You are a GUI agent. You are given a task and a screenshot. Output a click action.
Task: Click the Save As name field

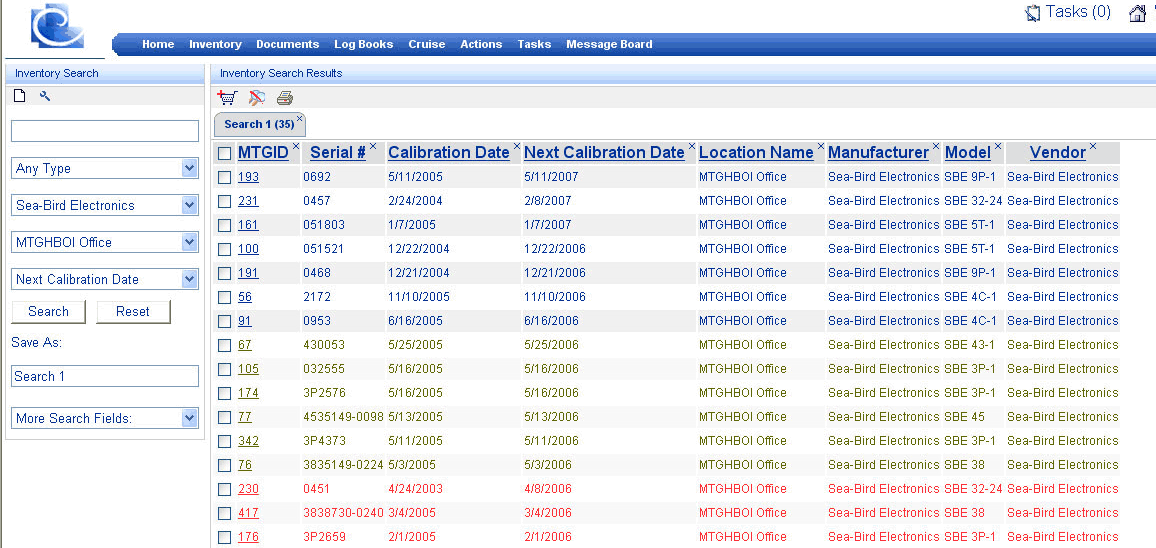pos(105,376)
